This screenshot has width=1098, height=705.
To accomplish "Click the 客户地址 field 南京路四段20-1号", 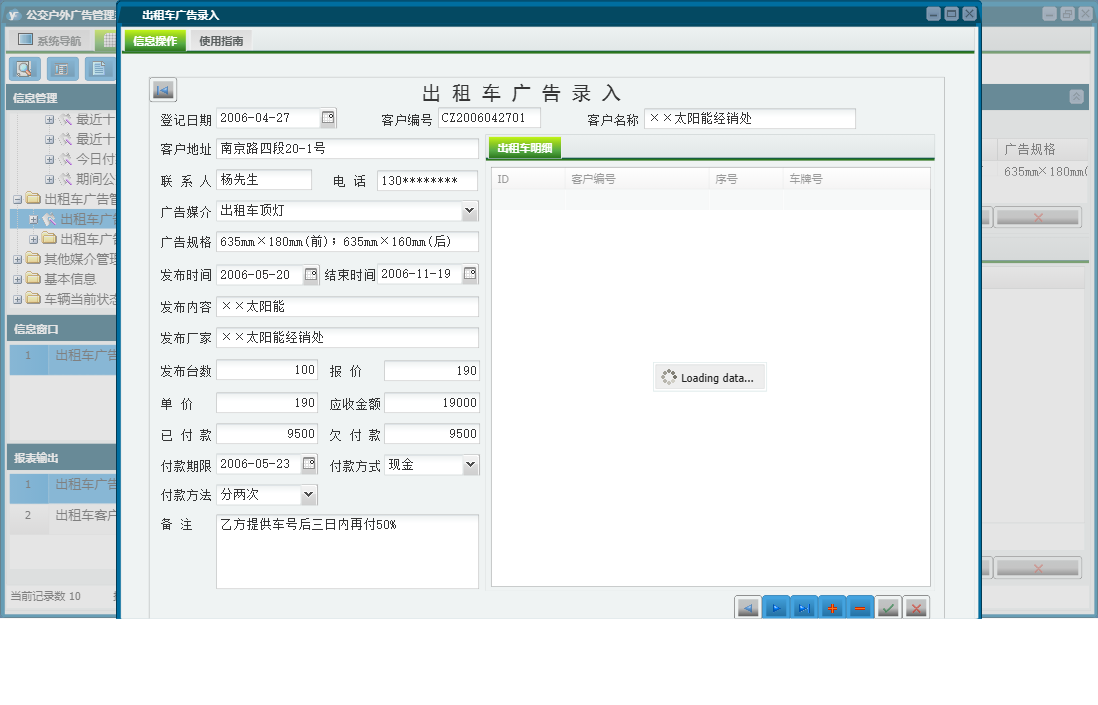I will point(347,148).
